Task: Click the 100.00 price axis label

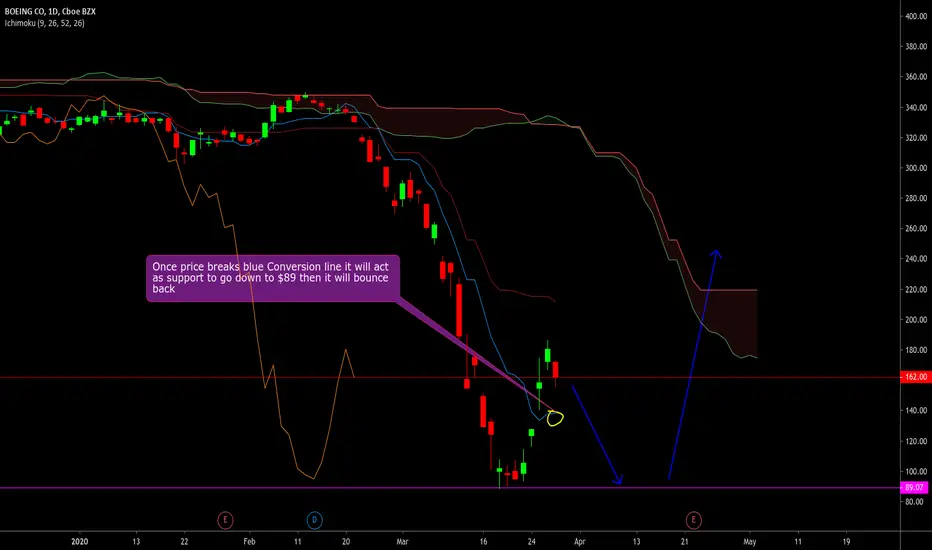Action: coord(916,472)
